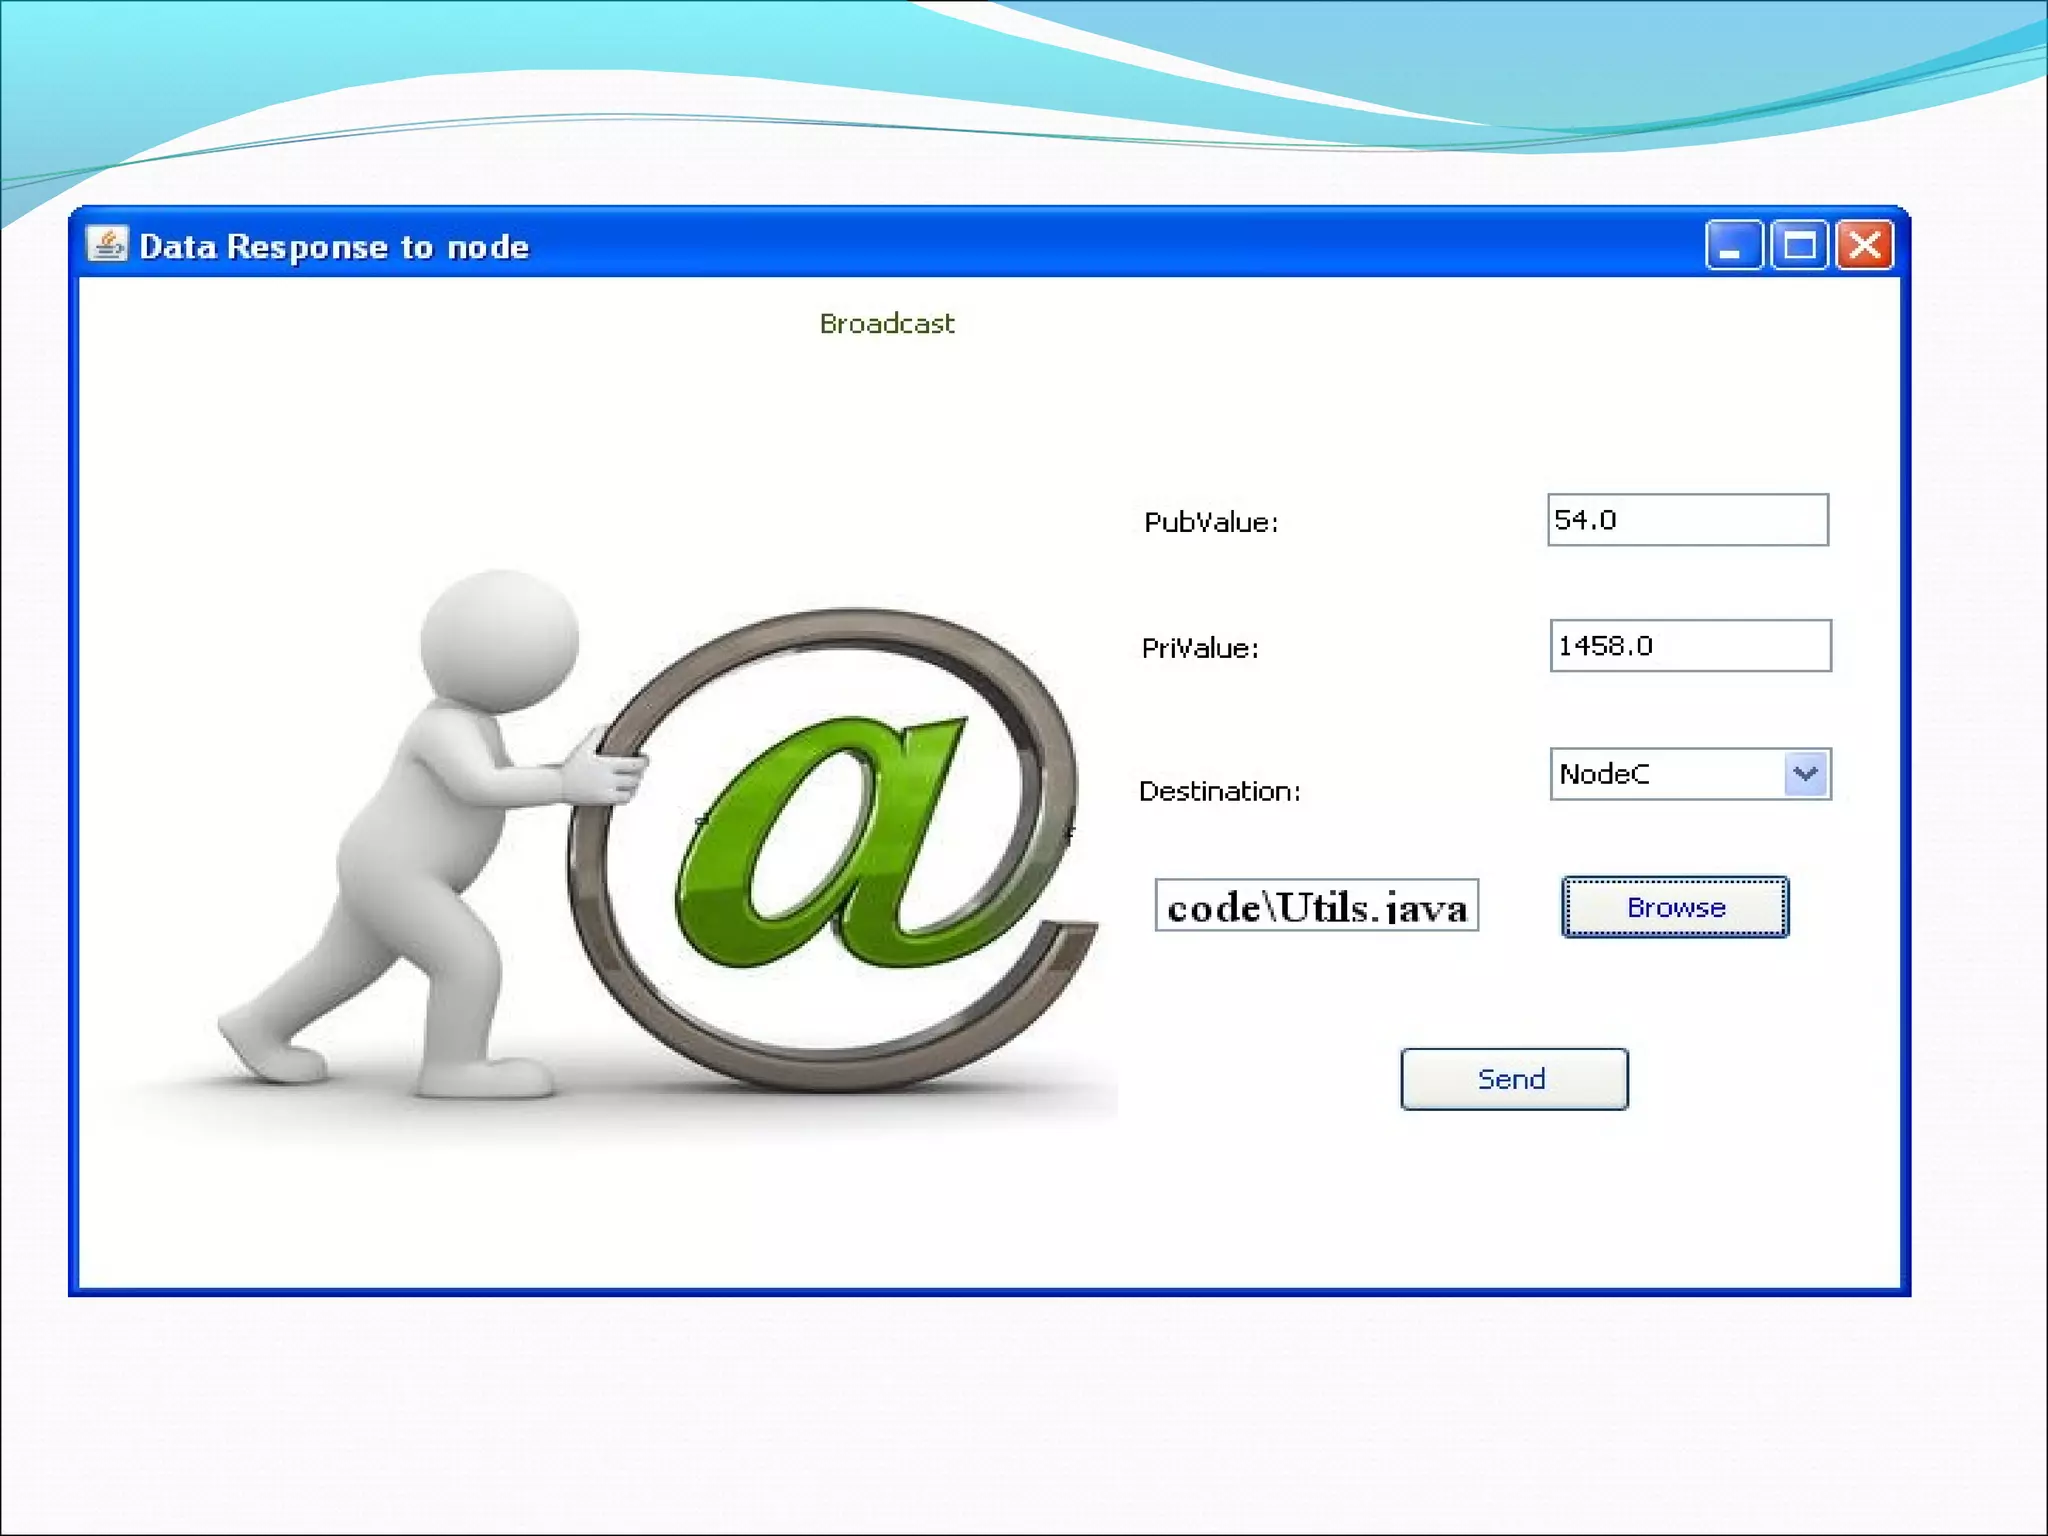Click the PubValue text field showing 54.0
This screenshot has height=1536, width=2048.
[x=1687, y=520]
